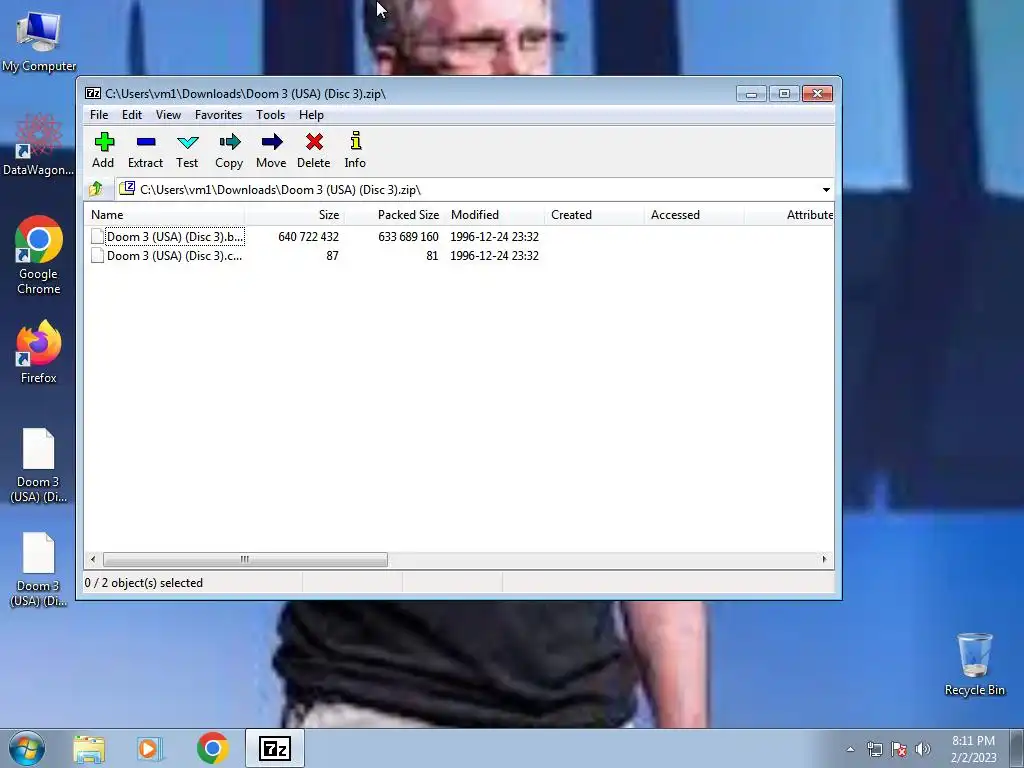Maximize the 7-Zip window
1024x768 pixels.
pyautogui.click(x=784, y=93)
